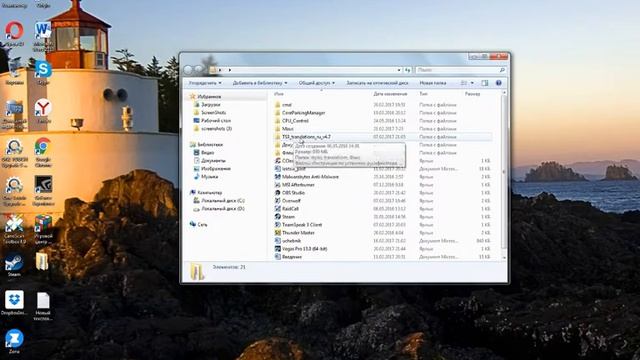640x360 pixels.
Task: Open the Видео library
Action: pos(207,153)
